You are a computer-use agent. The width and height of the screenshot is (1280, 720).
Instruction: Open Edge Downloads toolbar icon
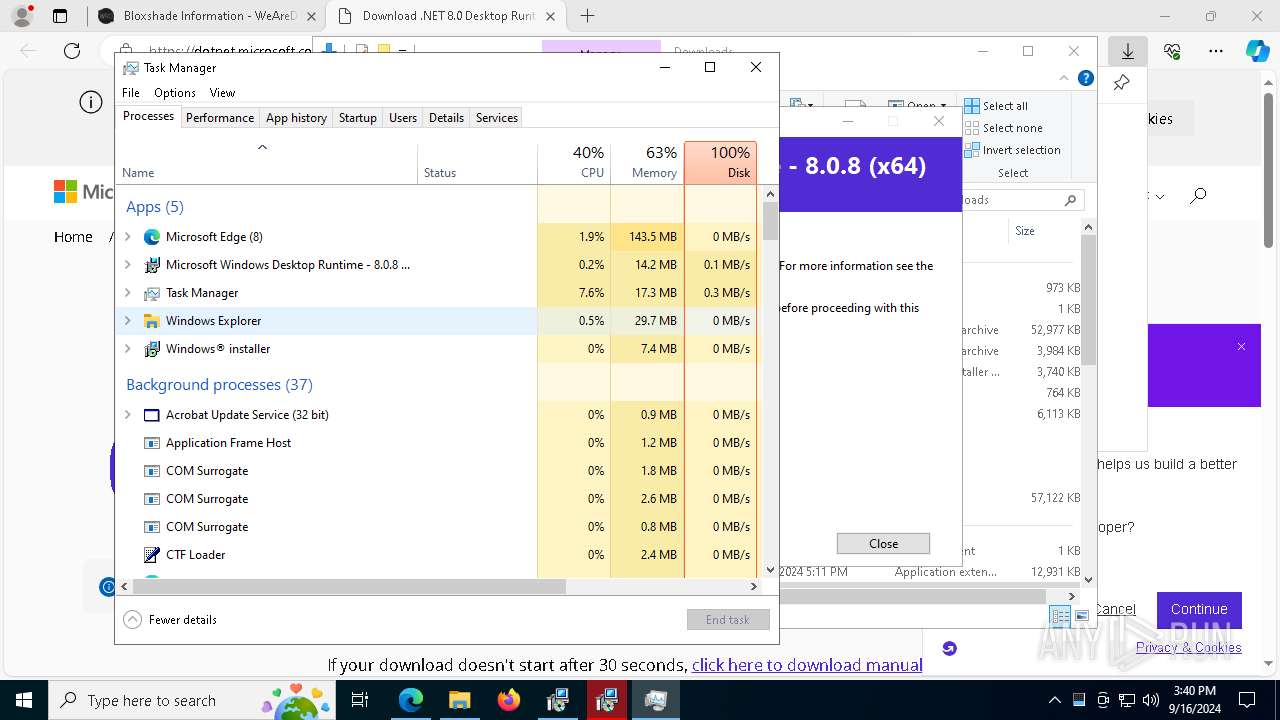[x=1128, y=51]
